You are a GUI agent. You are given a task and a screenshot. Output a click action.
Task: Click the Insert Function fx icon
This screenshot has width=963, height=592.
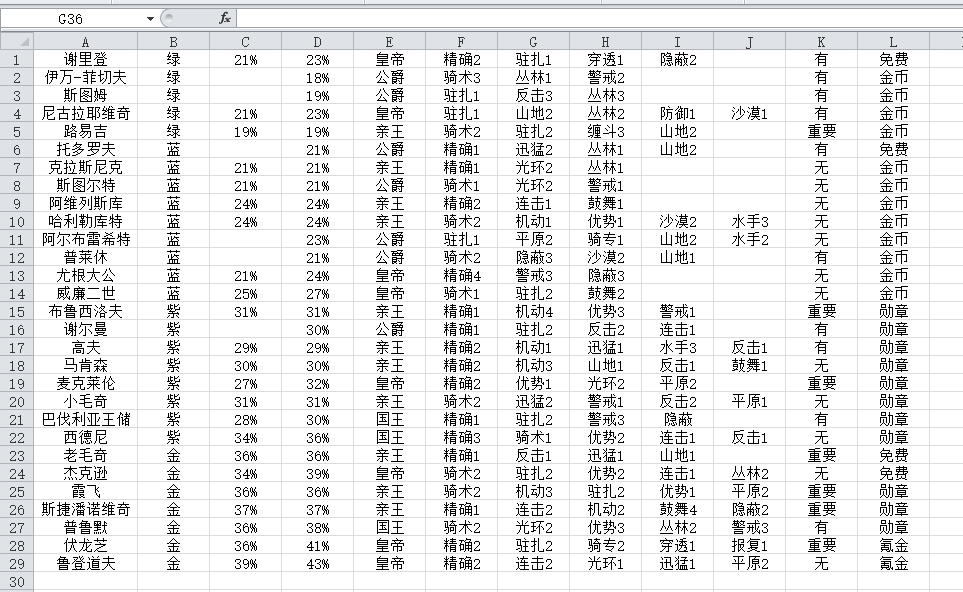point(225,18)
